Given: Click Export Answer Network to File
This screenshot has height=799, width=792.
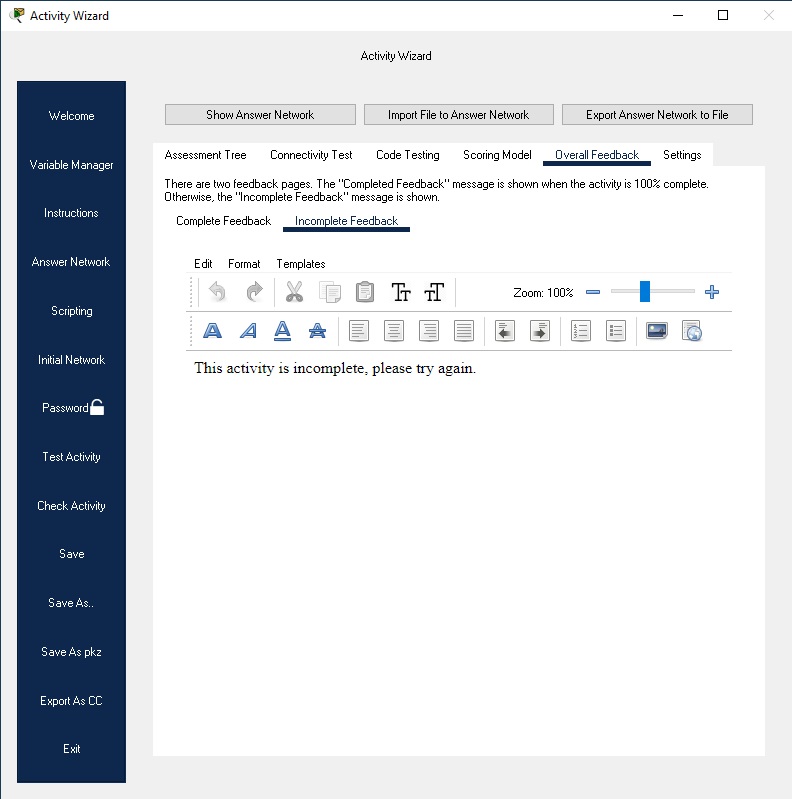Looking at the screenshot, I should [657, 115].
